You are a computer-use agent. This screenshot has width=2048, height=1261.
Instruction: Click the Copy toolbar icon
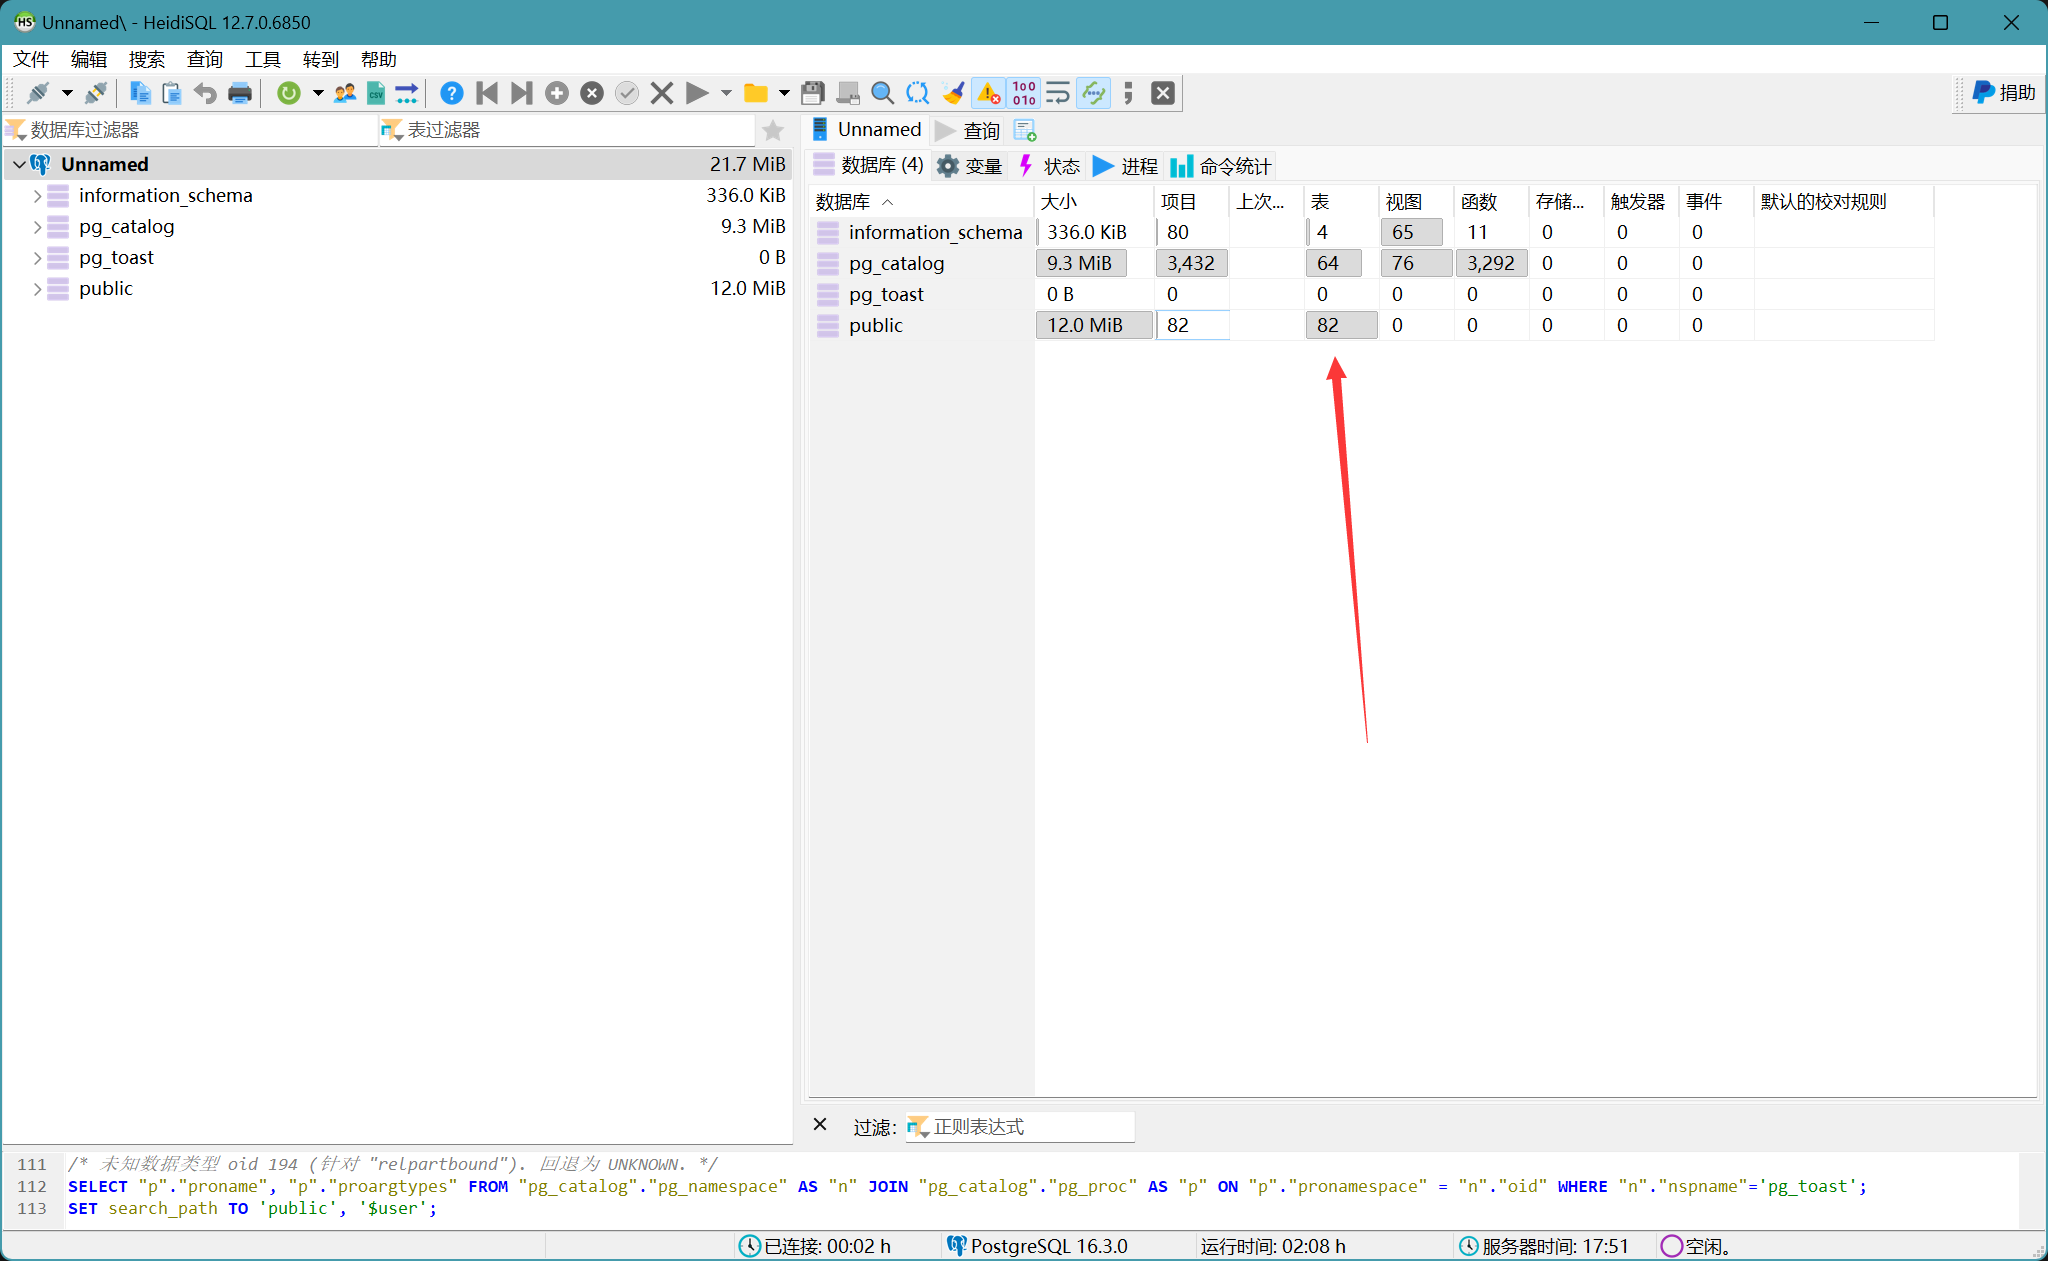(x=140, y=93)
